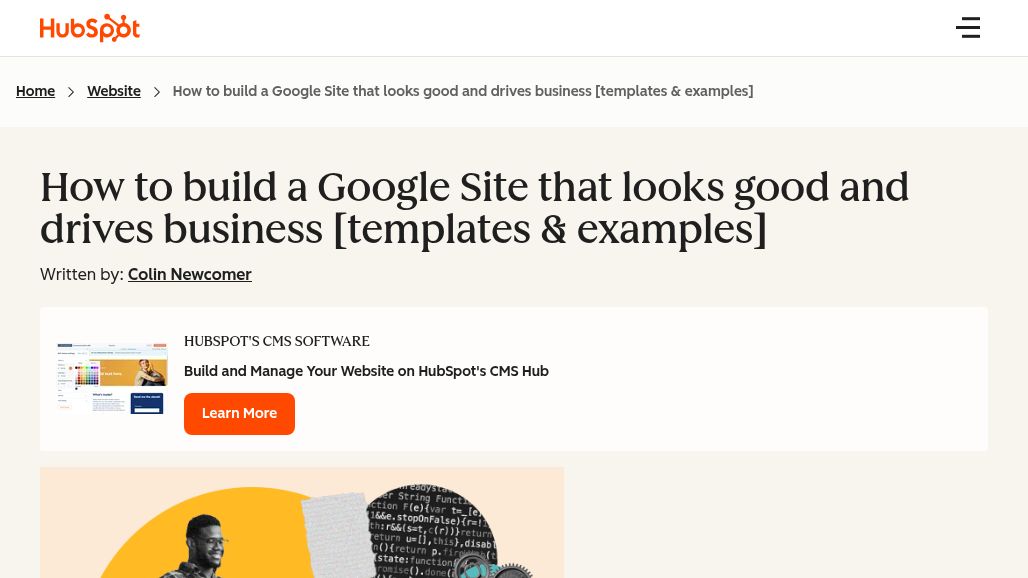1028x578 pixels.
Task: Click the Written by label
Action: pyautogui.click(x=82, y=274)
